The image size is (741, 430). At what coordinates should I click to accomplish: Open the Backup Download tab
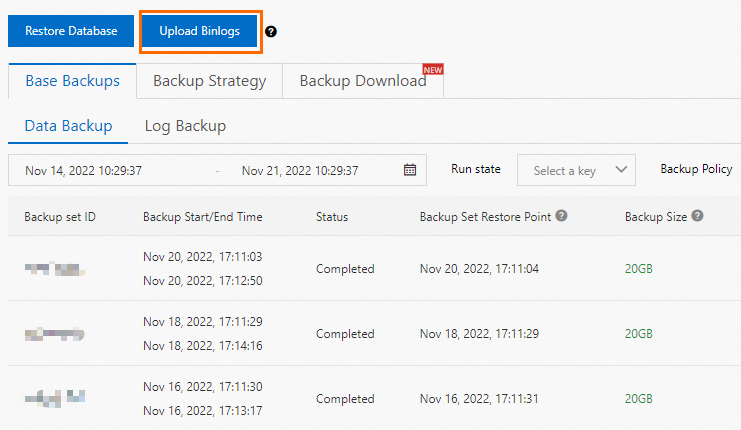363,81
